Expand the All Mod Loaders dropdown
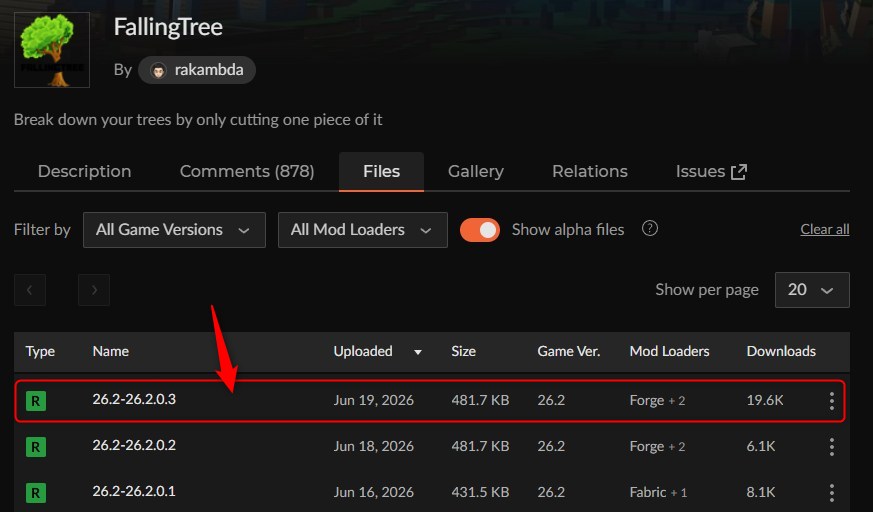This screenshot has width=873, height=512. (362, 230)
